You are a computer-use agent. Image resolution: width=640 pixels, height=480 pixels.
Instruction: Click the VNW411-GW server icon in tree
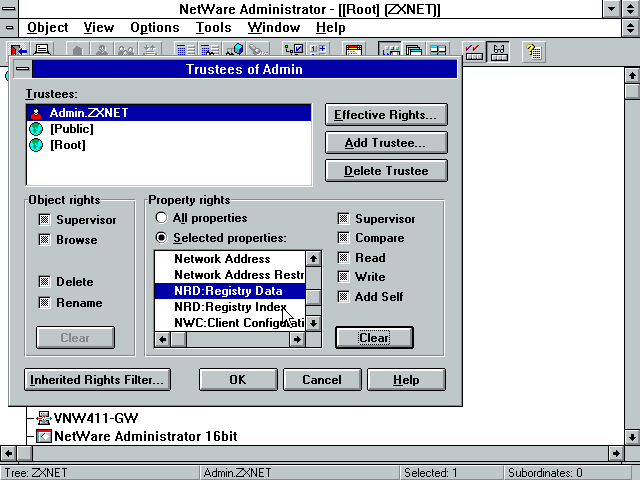point(43,418)
